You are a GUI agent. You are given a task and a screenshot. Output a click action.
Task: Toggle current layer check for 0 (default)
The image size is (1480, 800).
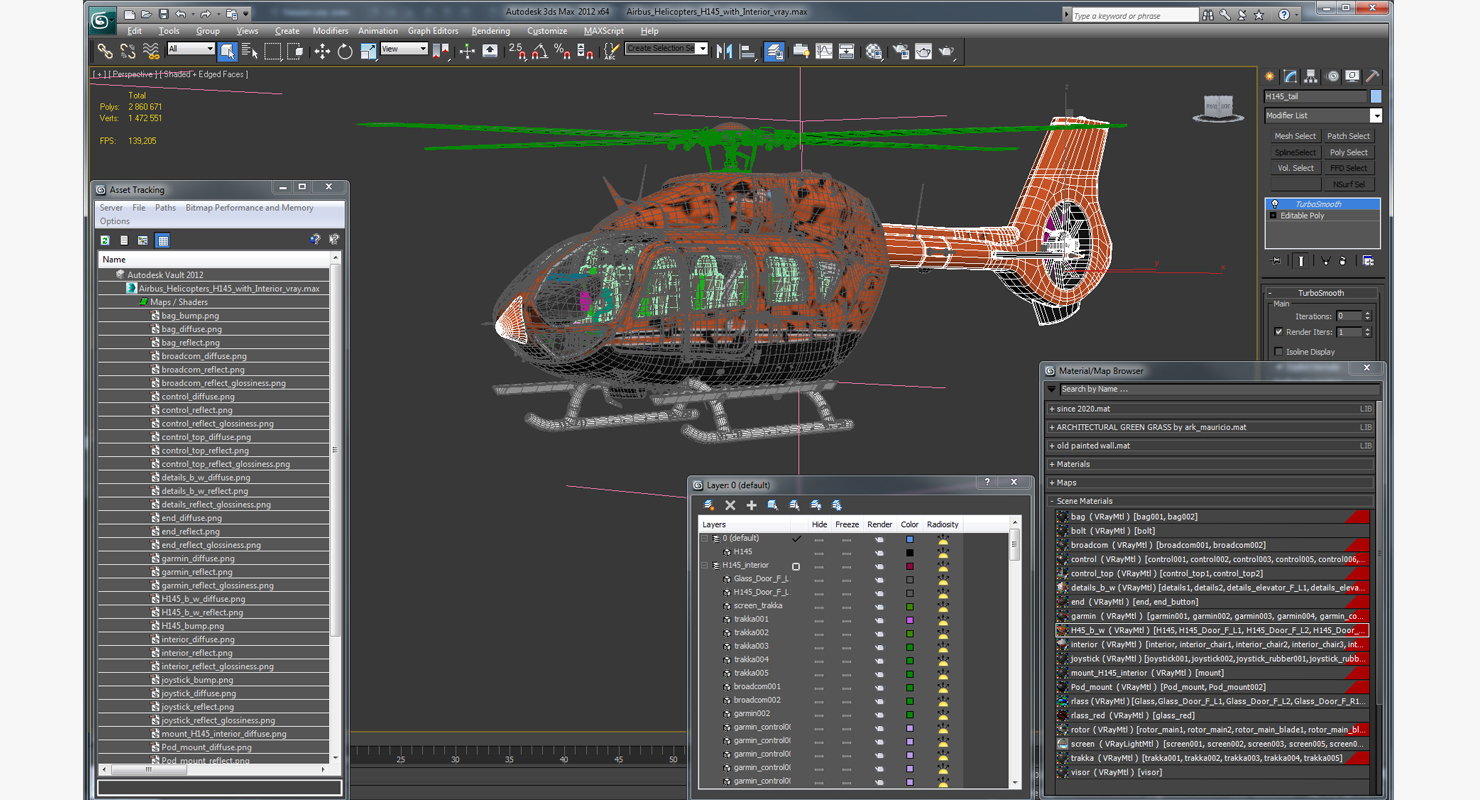pyautogui.click(x=796, y=538)
